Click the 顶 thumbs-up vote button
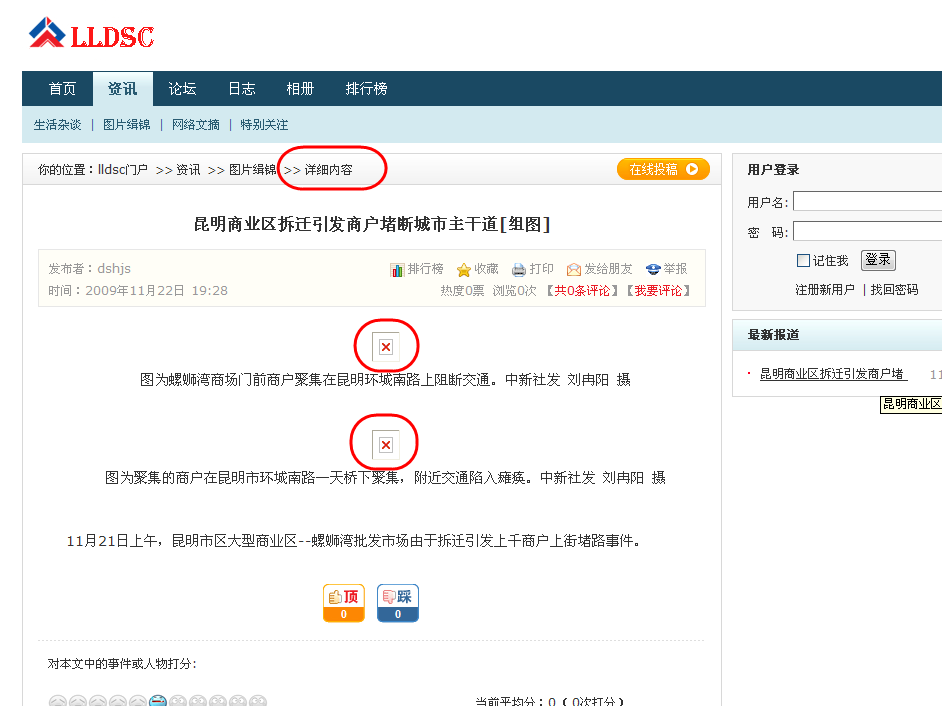 coord(344,603)
